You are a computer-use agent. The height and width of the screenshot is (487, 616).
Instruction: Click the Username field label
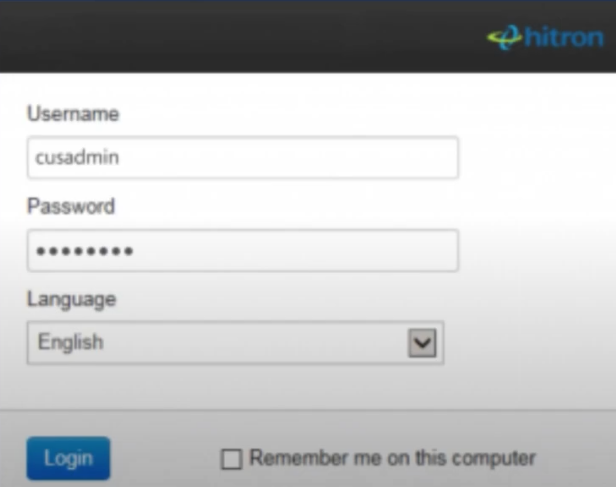point(73,114)
